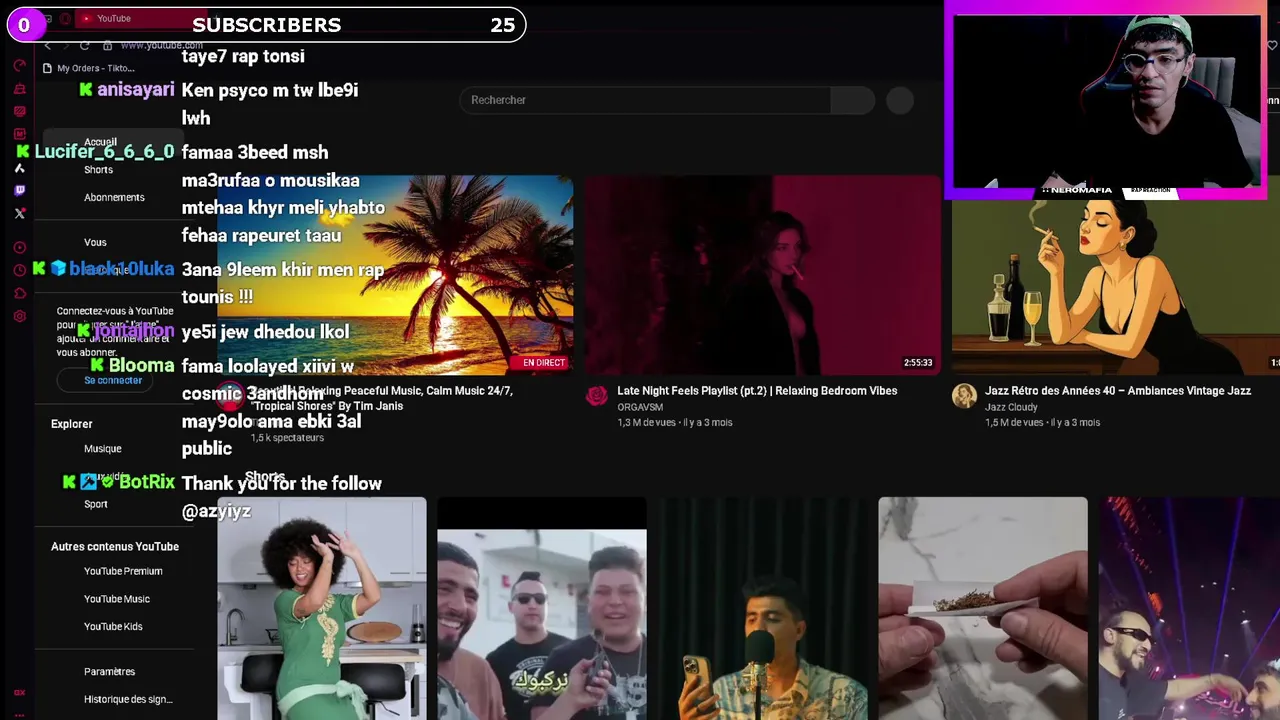Play the Late Night Feels Playlist thumbnail
Viewport: 1280px width, 720px height.
point(762,275)
